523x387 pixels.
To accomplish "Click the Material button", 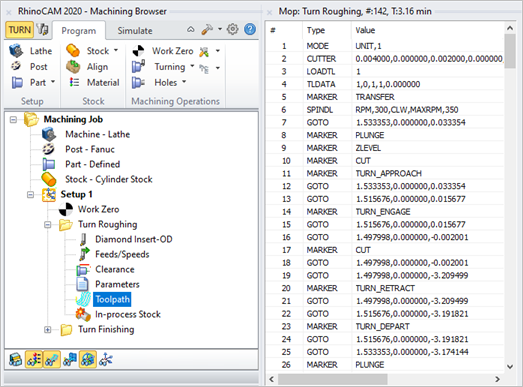I will point(94,82).
